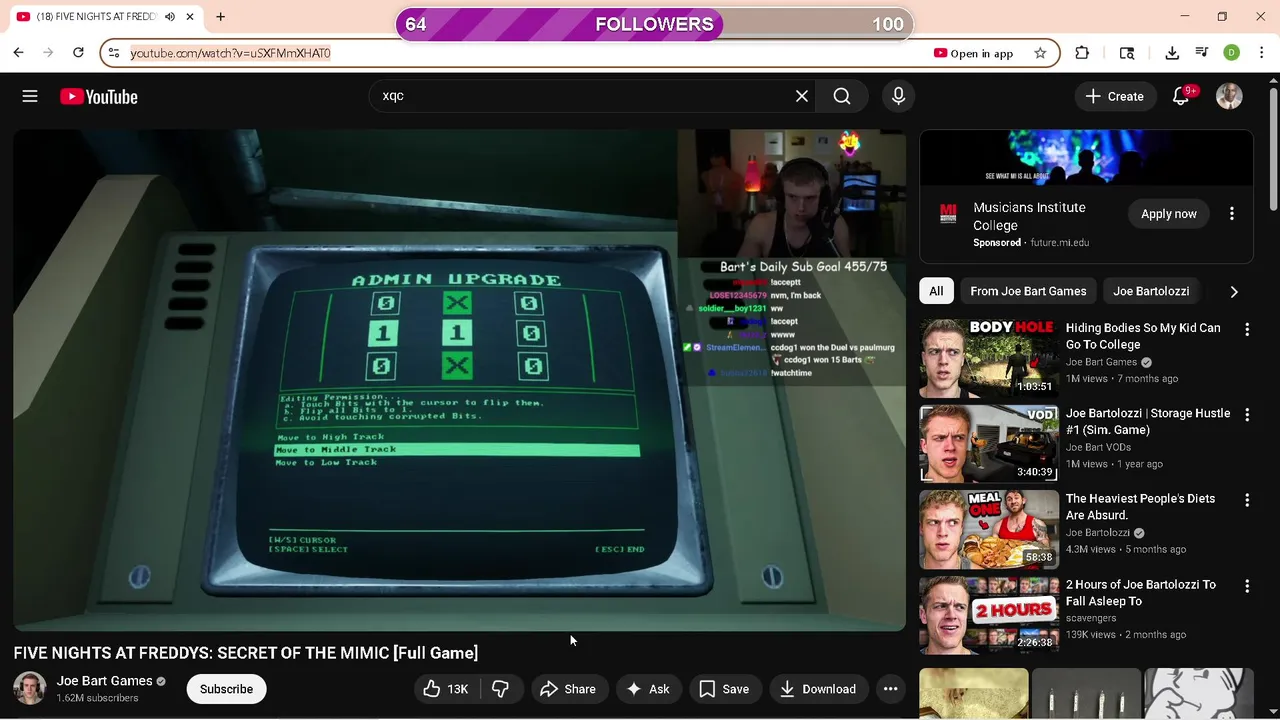
Task: Open browser three-dot menu
Action: [1261, 53]
